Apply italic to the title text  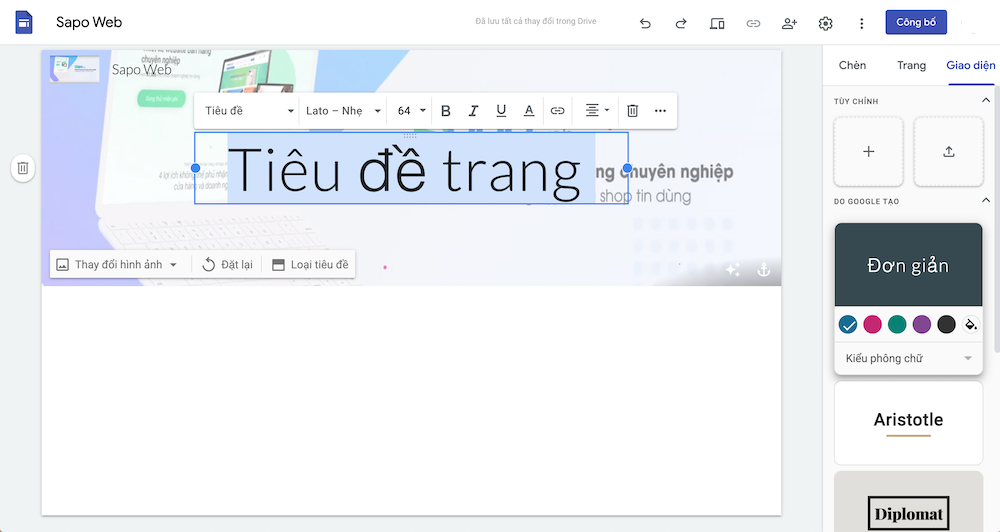[x=473, y=111]
